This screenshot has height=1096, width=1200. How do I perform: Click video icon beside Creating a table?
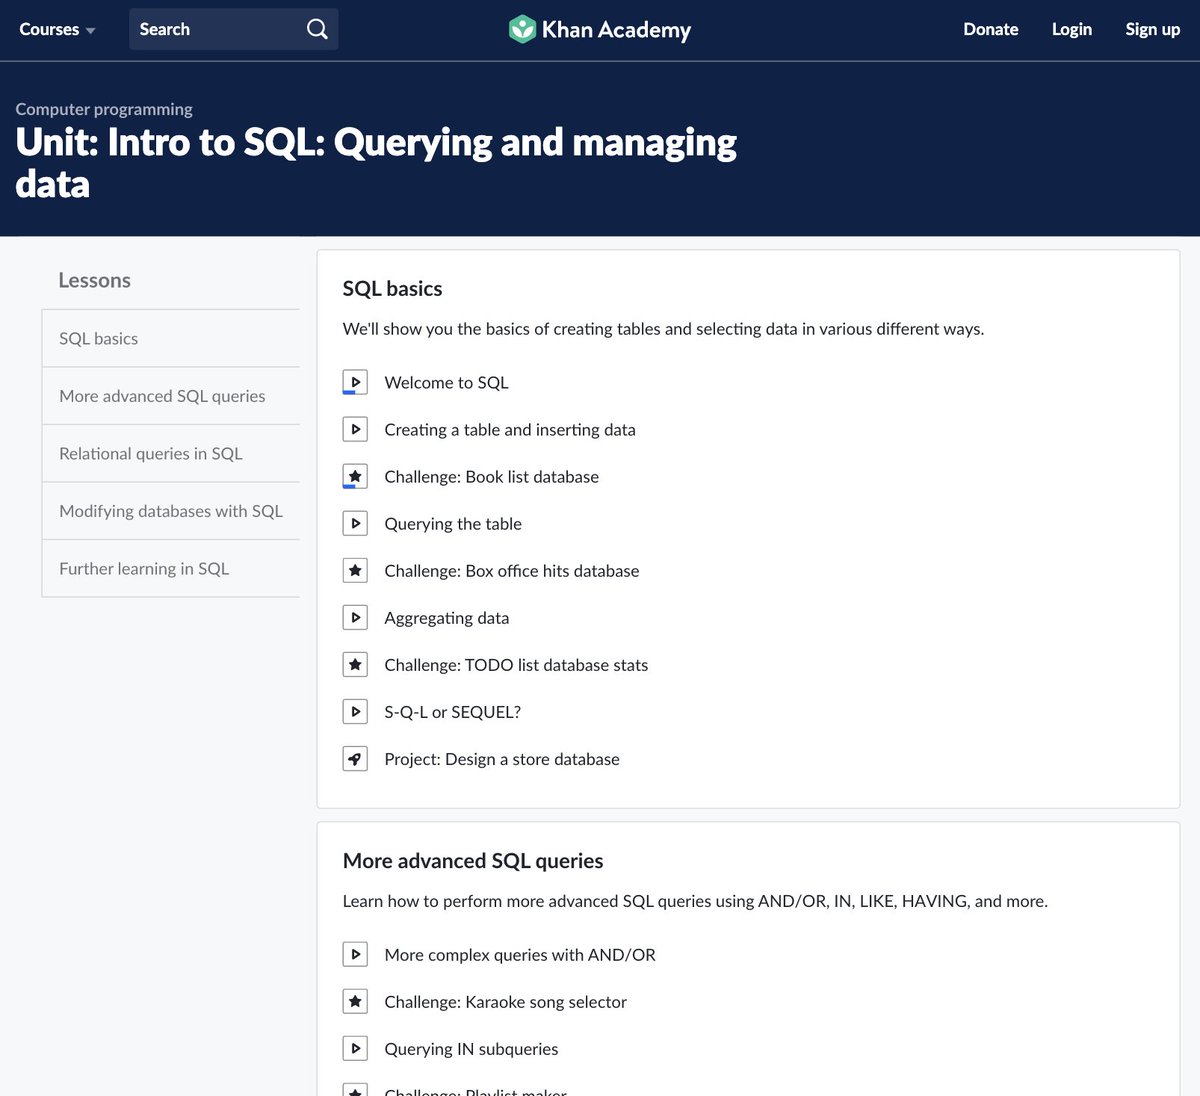pos(355,429)
